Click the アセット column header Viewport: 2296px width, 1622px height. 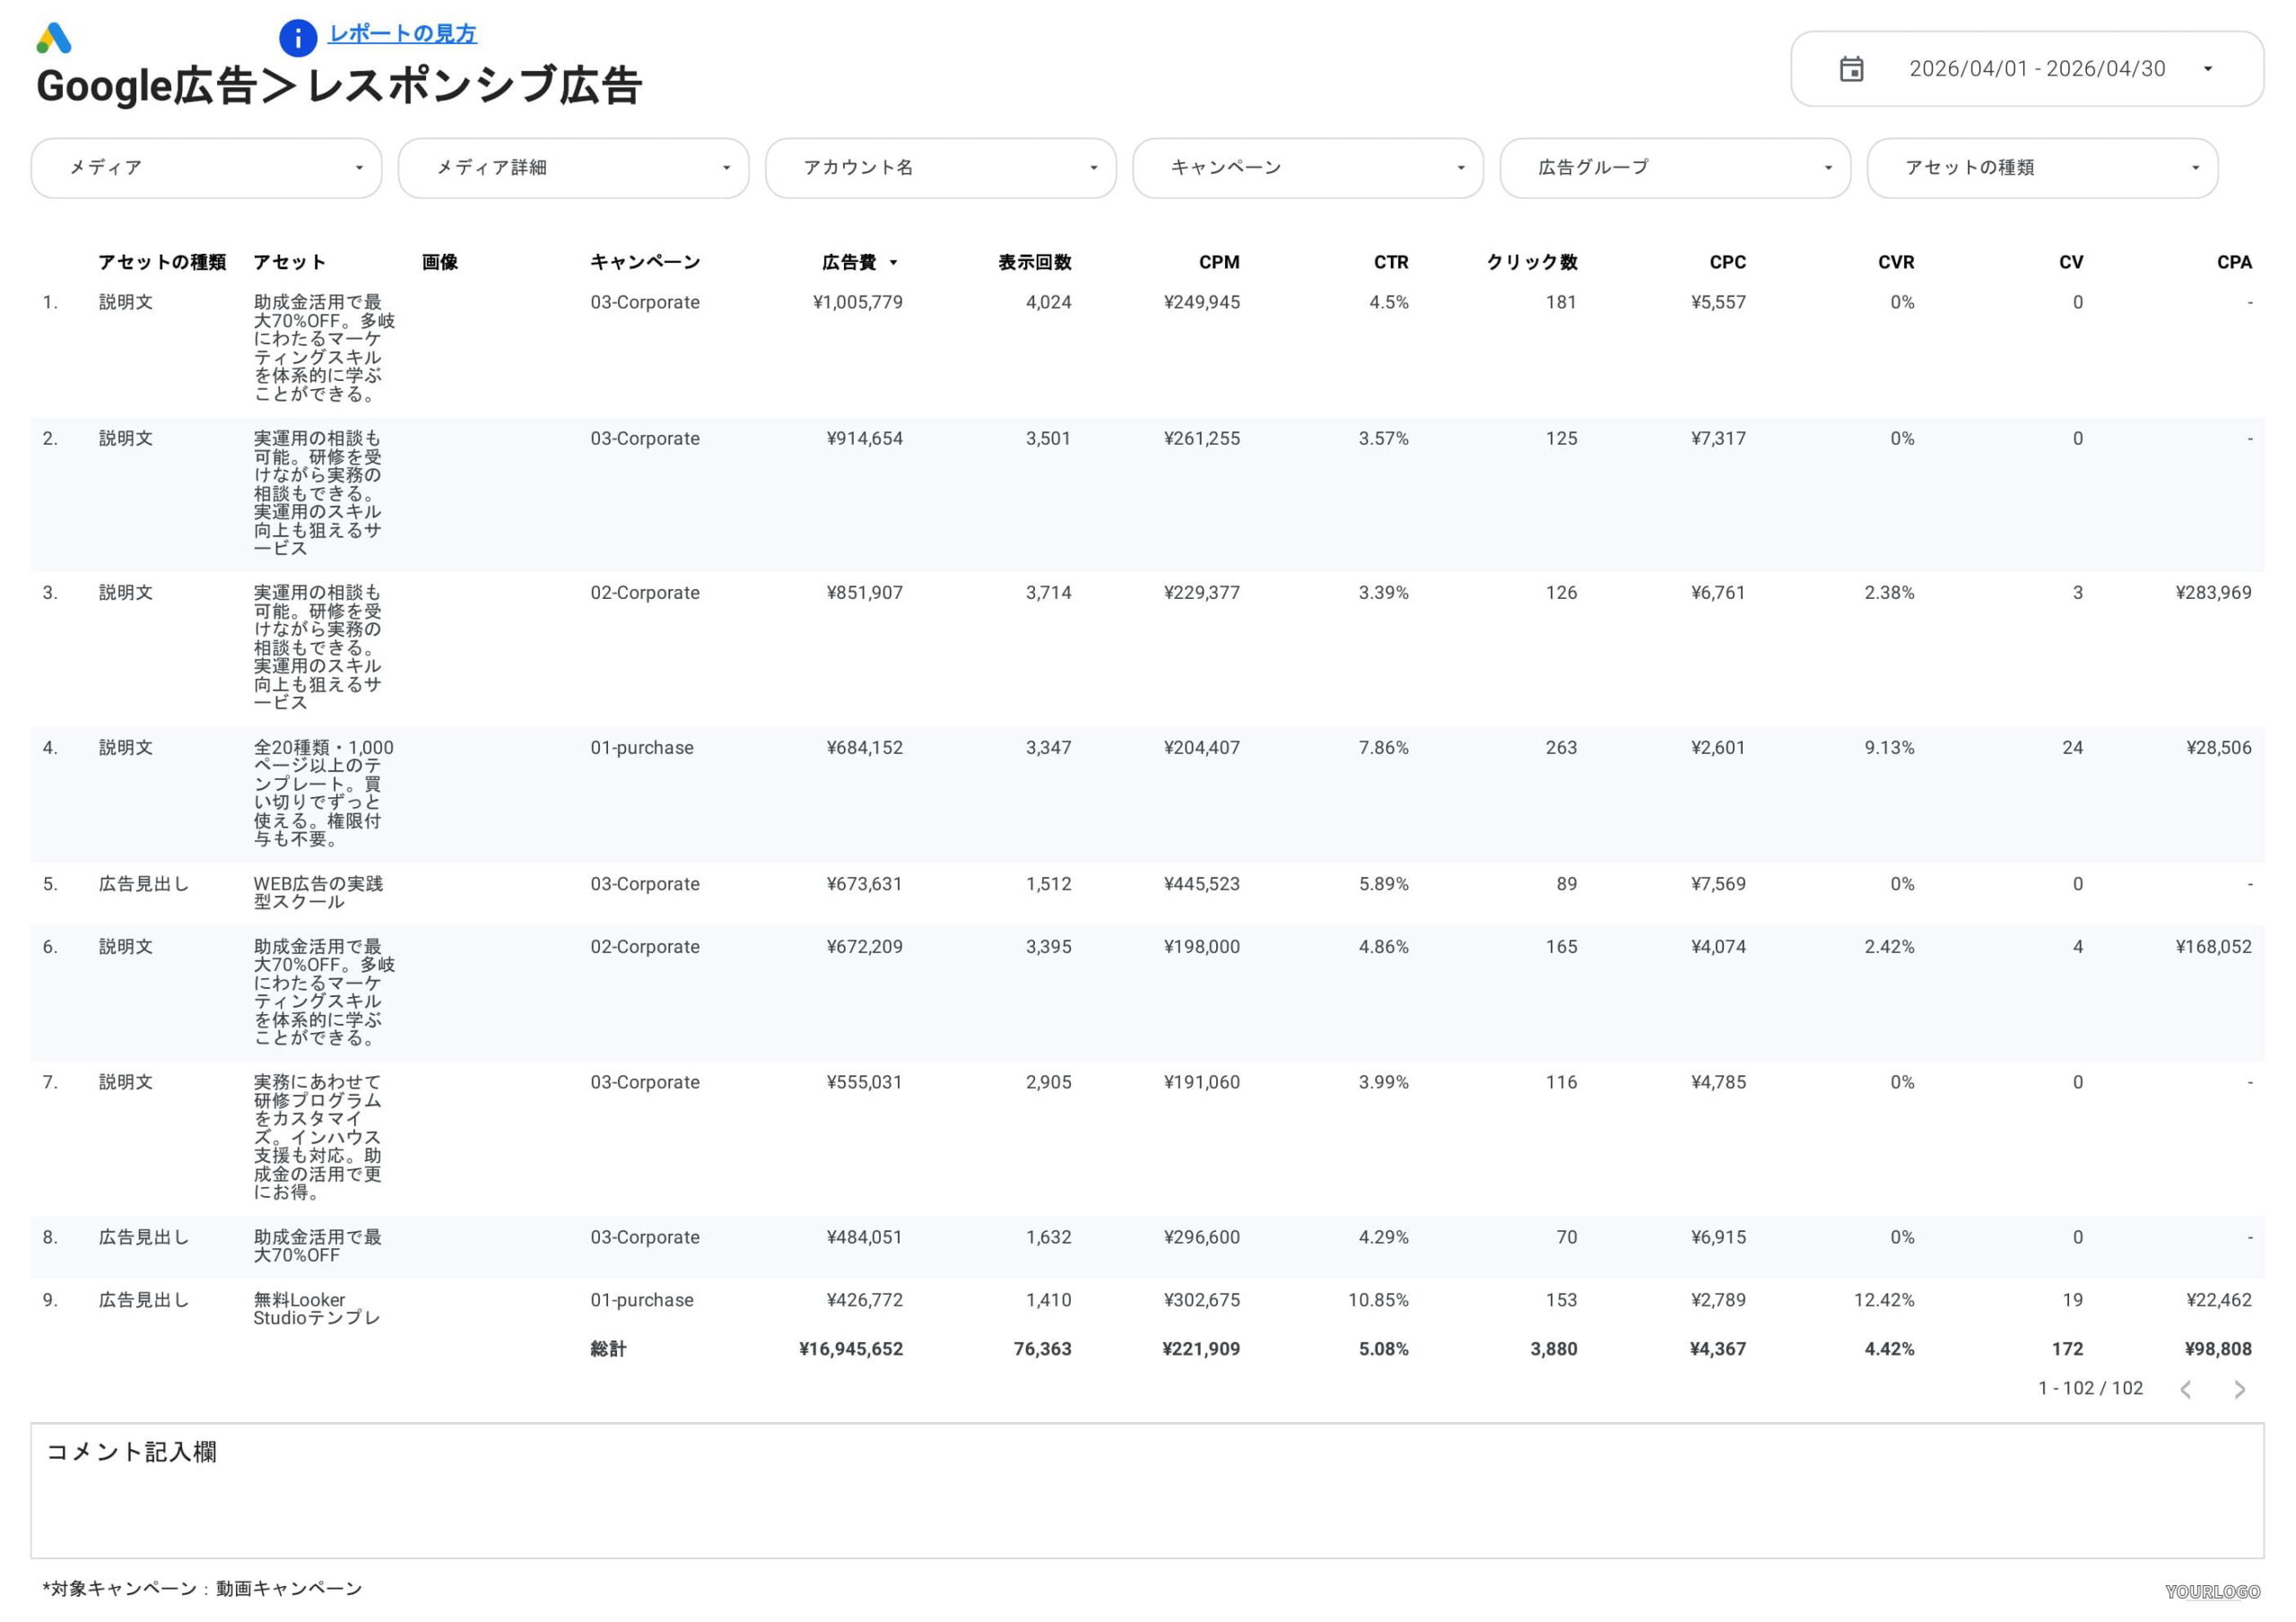point(289,262)
